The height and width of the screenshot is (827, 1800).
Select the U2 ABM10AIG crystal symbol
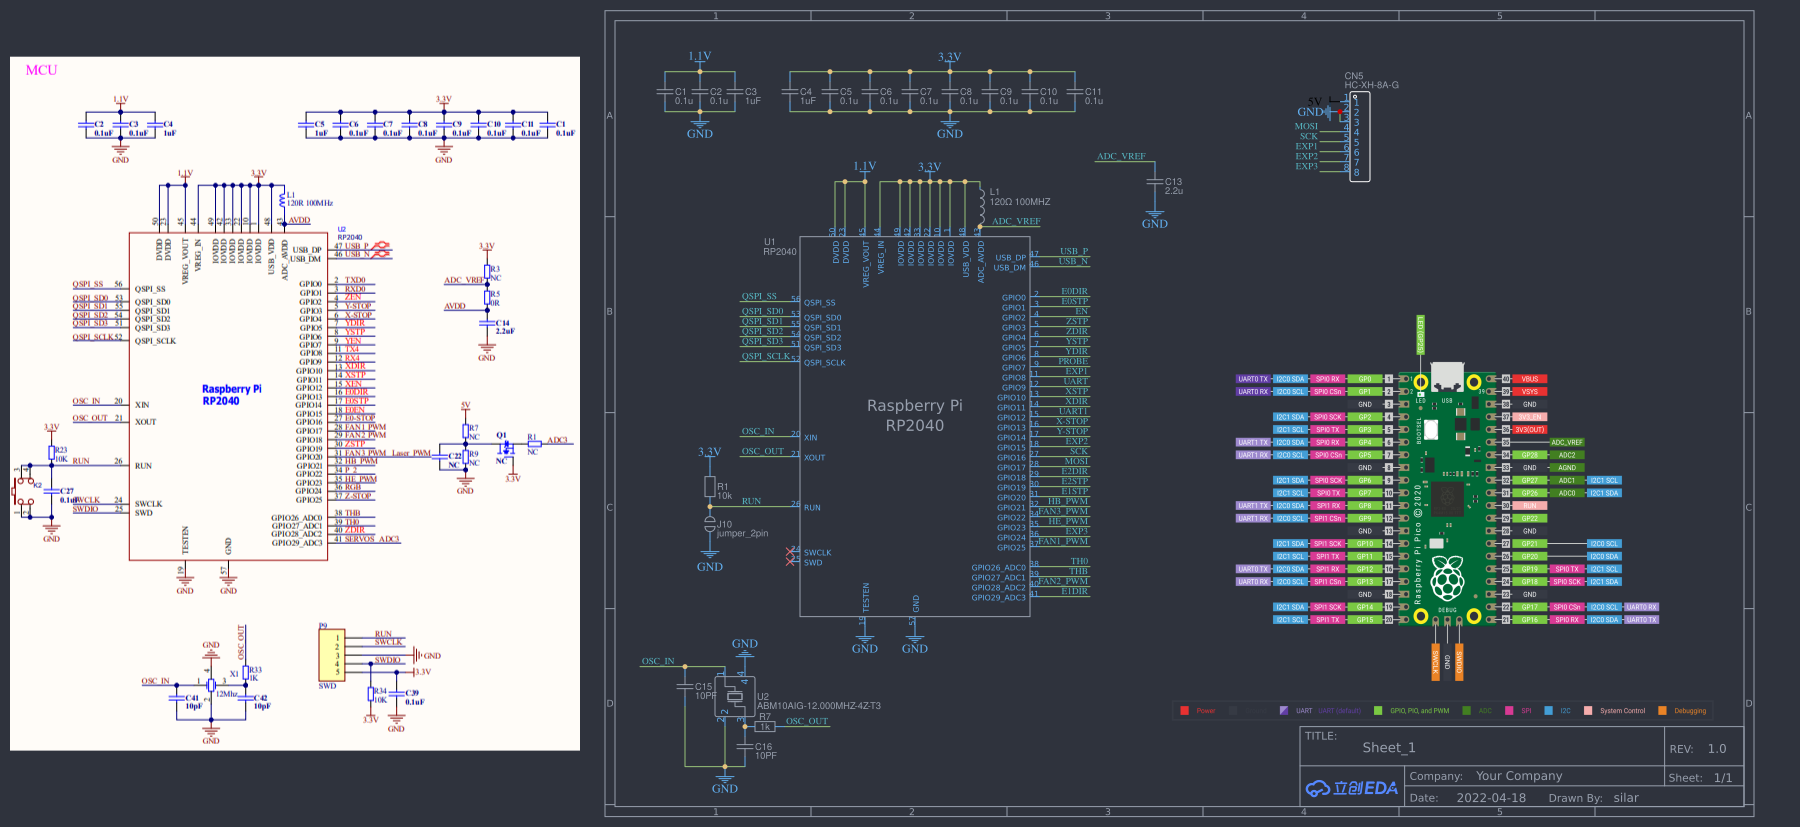click(x=735, y=697)
